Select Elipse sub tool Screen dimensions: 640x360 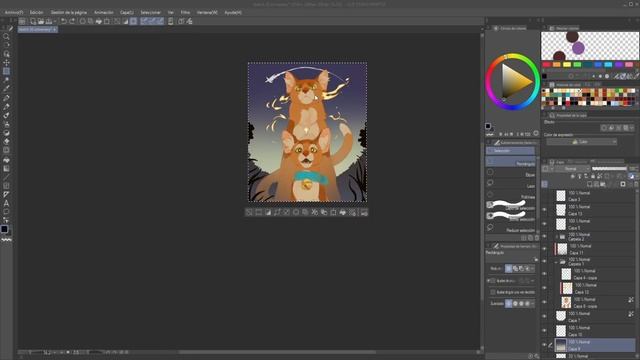coord(510,173)
